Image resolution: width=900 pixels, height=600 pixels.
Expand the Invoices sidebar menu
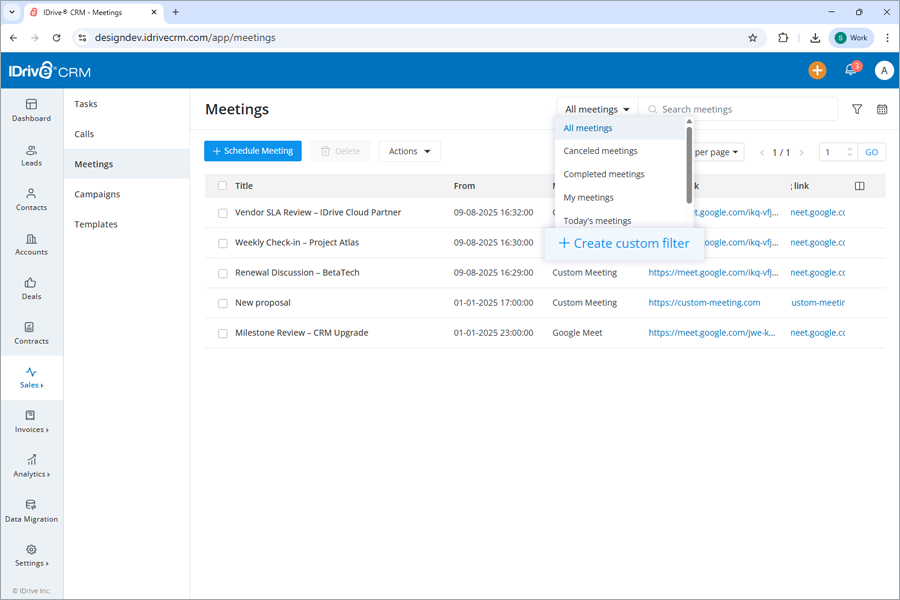pos(31,423)
